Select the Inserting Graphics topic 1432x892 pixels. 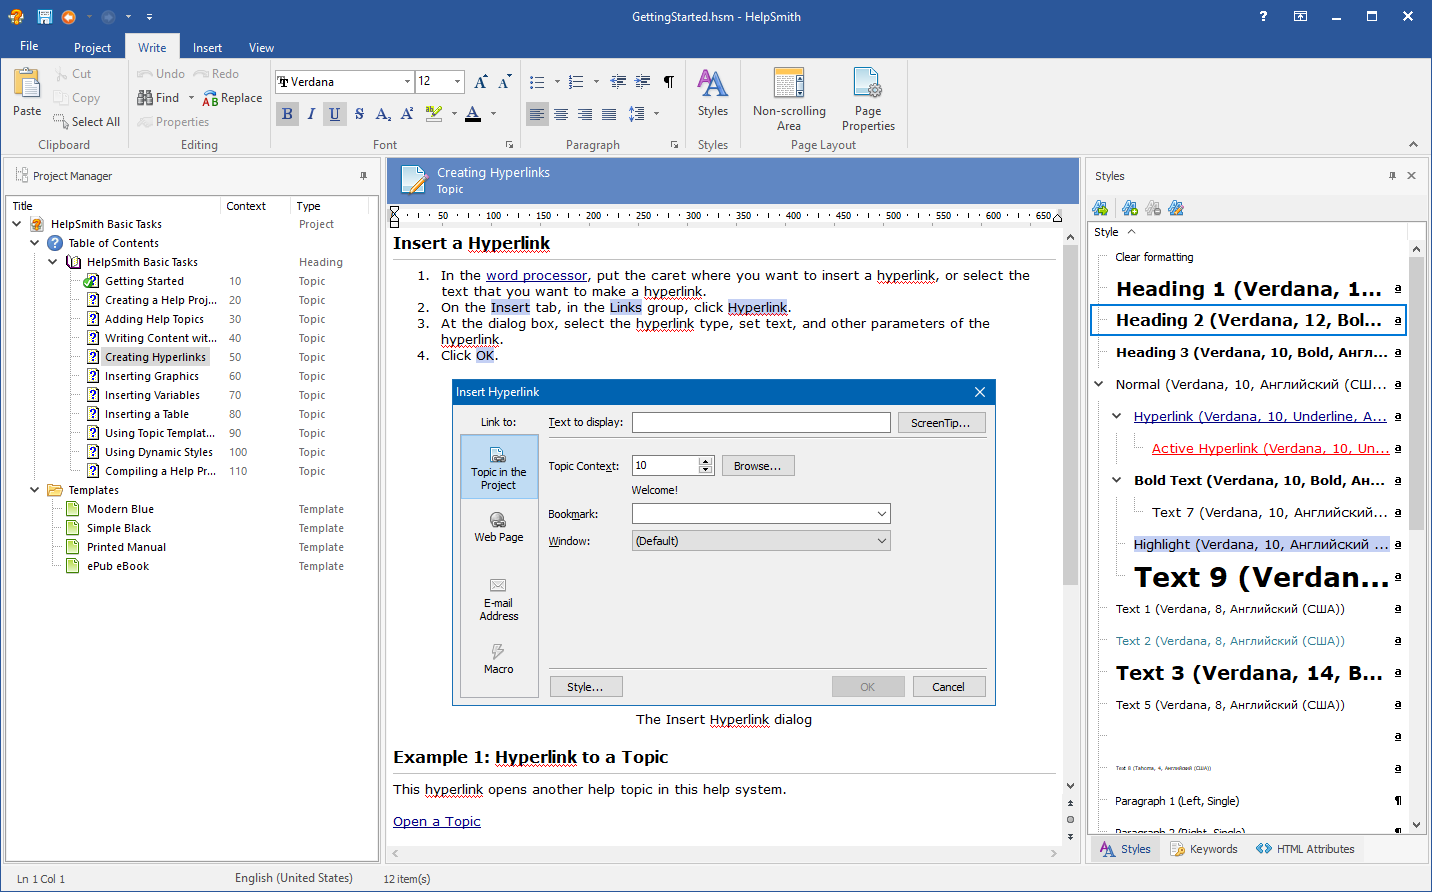[152, 376]
